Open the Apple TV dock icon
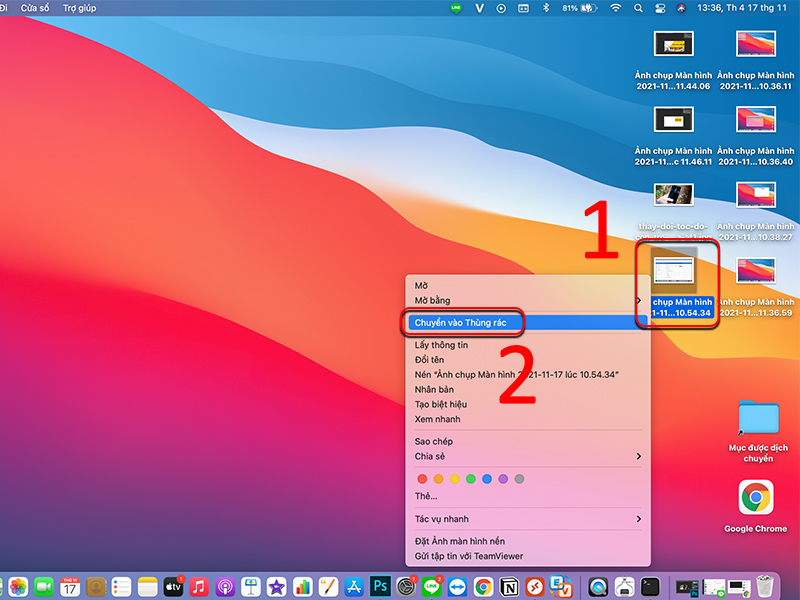Image resolution: width=800 pixels, height=600 pixels. pos(172,586)
